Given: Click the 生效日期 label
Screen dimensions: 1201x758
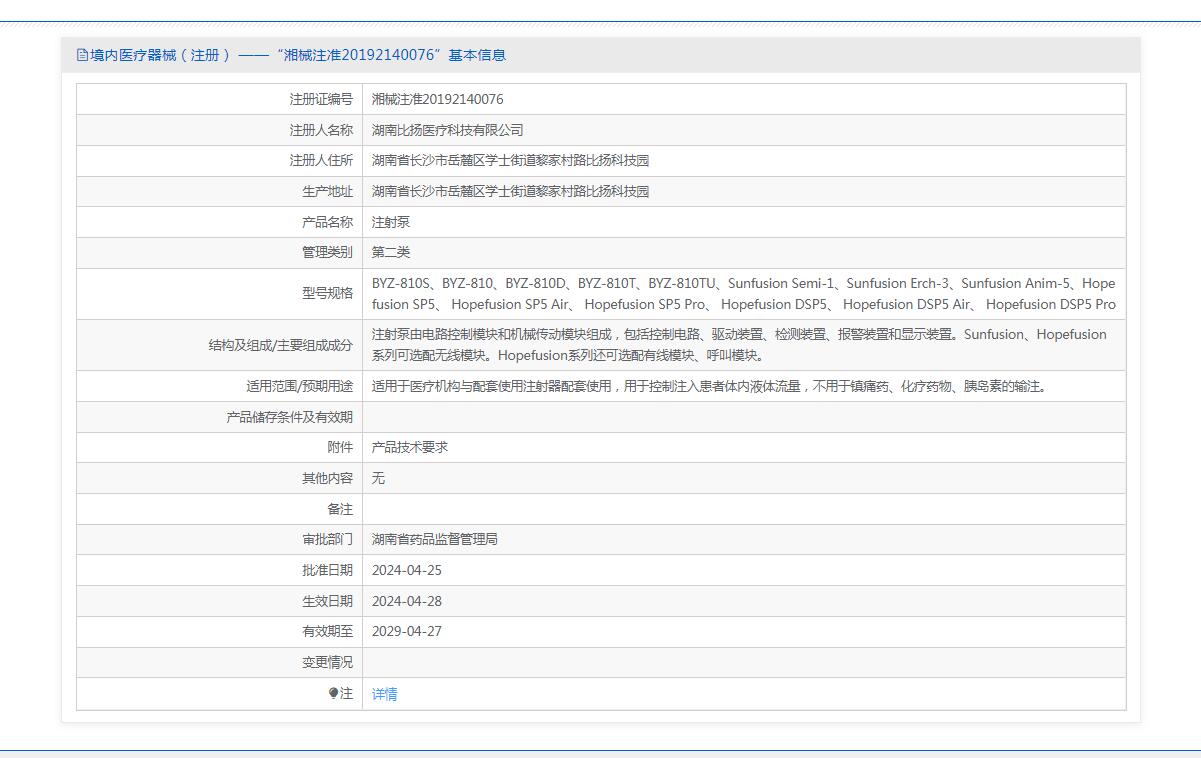Looking at the screenshot, I should point(327,601).
